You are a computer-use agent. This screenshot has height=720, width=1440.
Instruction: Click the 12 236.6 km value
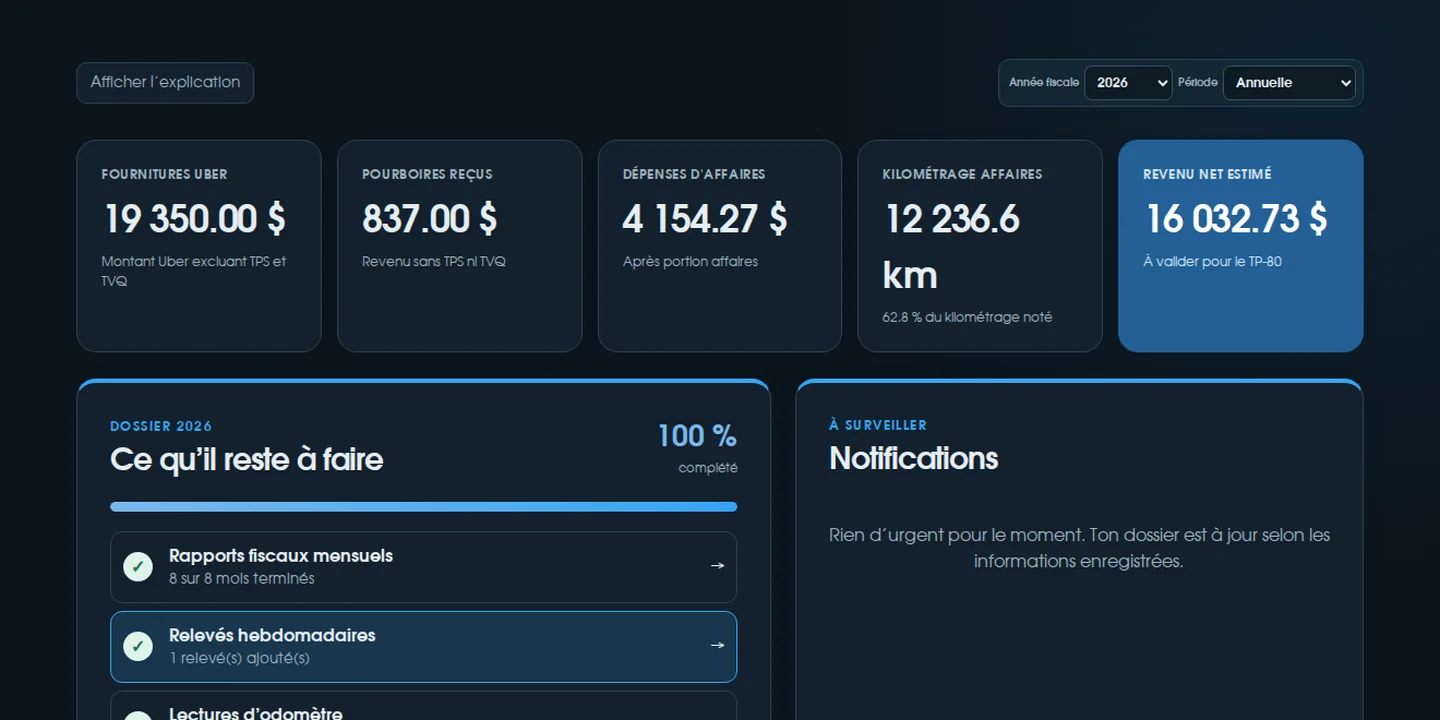951,246
